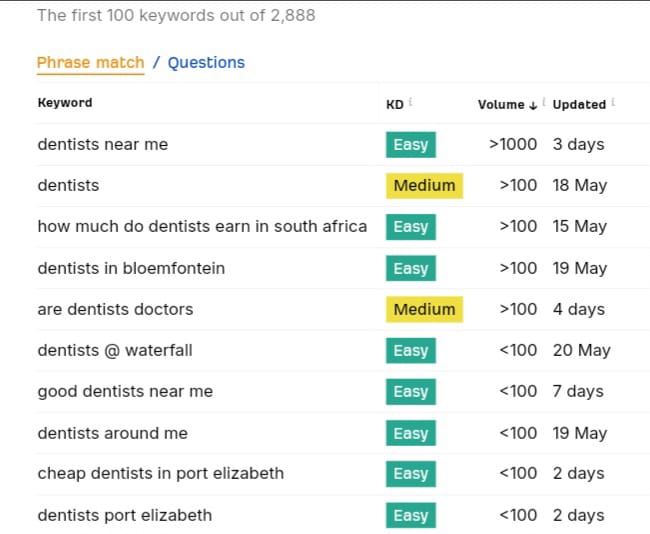Viewport: 650px width, 534px height.
Task: Switch to the Questions tab
Action: pyautogui.click(x=206, y=63)
